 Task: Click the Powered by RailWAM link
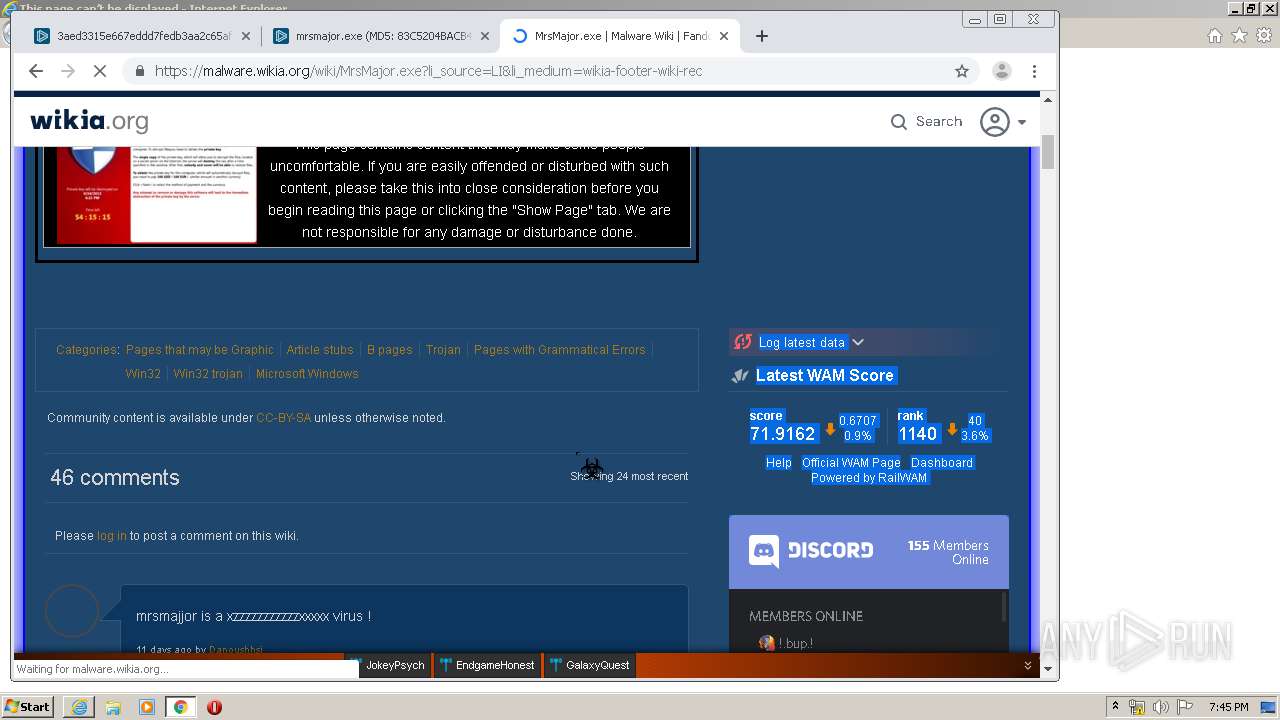(x=869, y=478)
